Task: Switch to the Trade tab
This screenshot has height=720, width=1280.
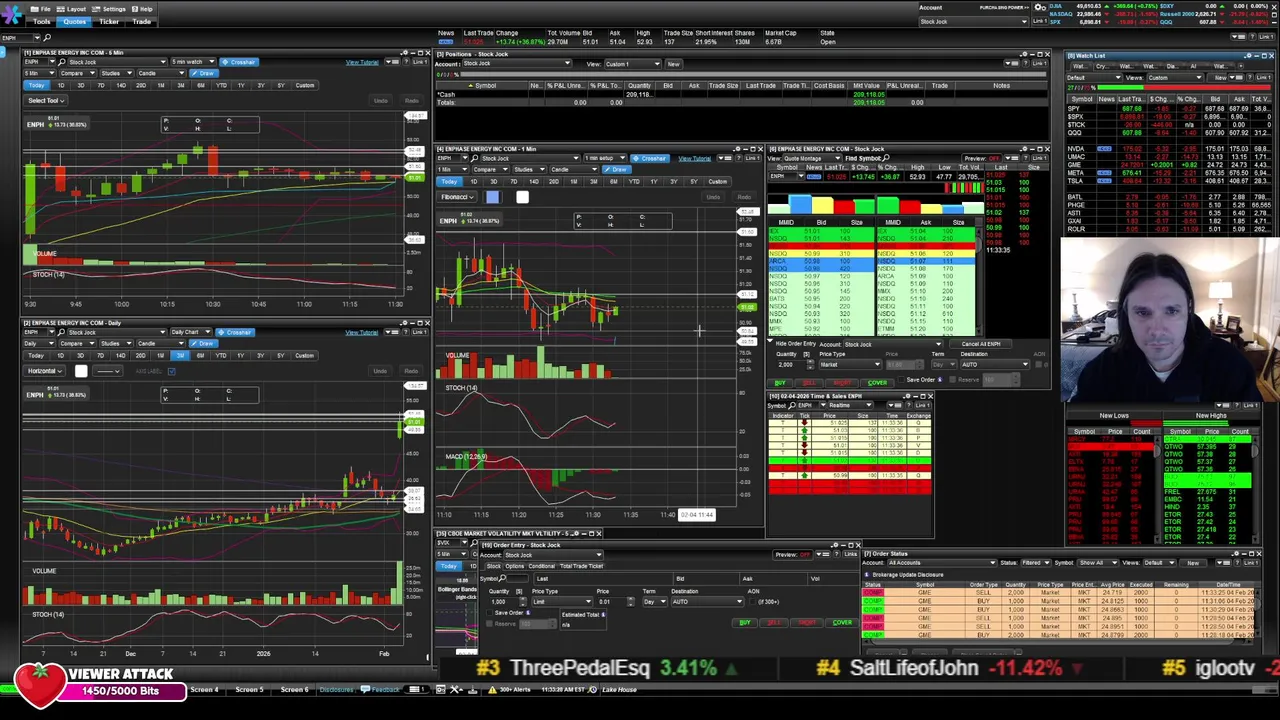Action: [x=141, y=22]
